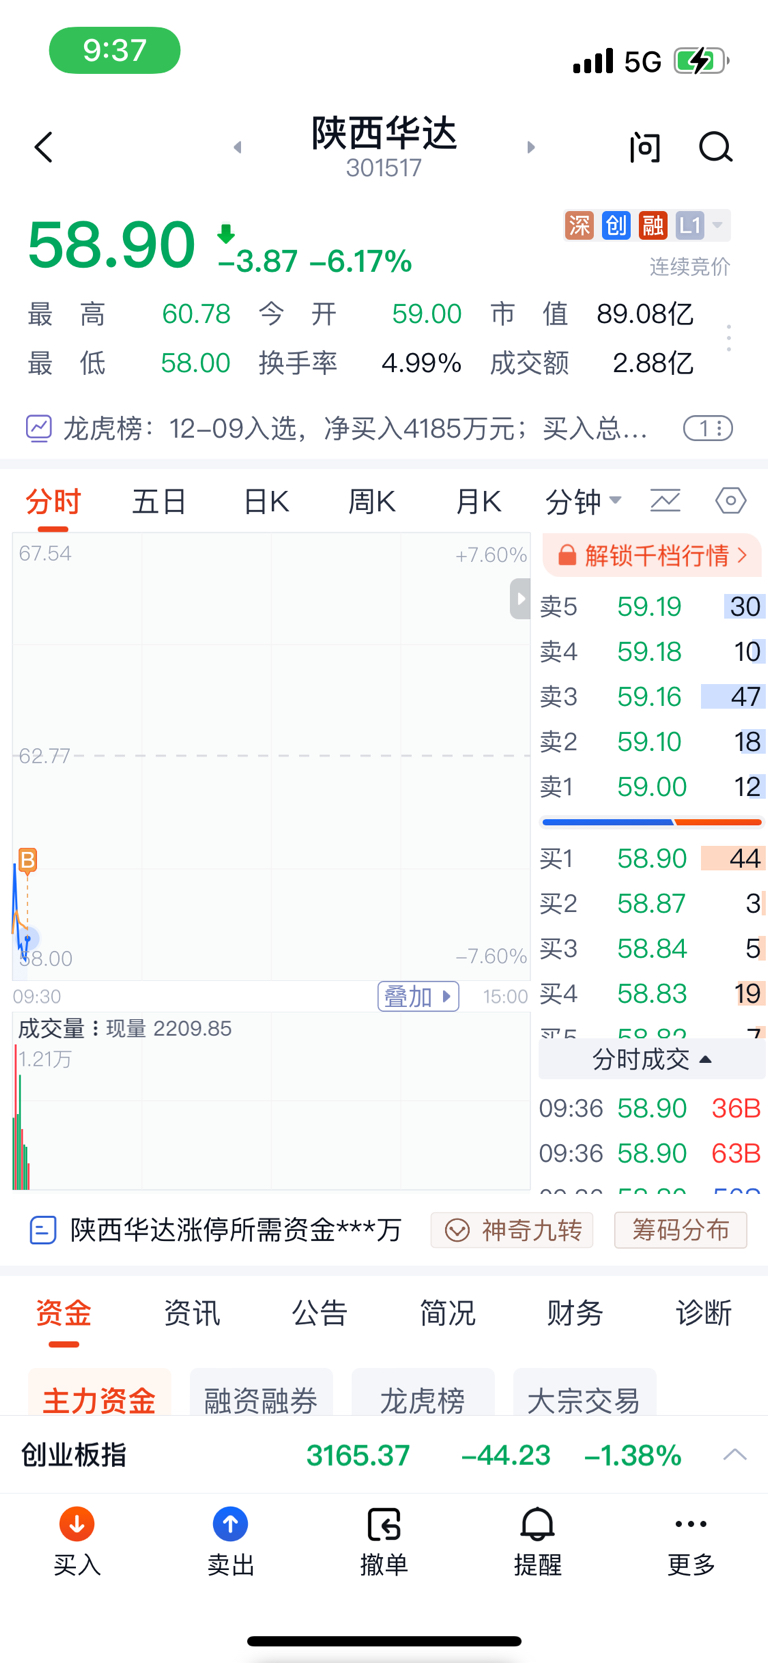Screen dimensions: 768x1663
Task: Select 买2 price 58.87
Action: pos(652,903)
